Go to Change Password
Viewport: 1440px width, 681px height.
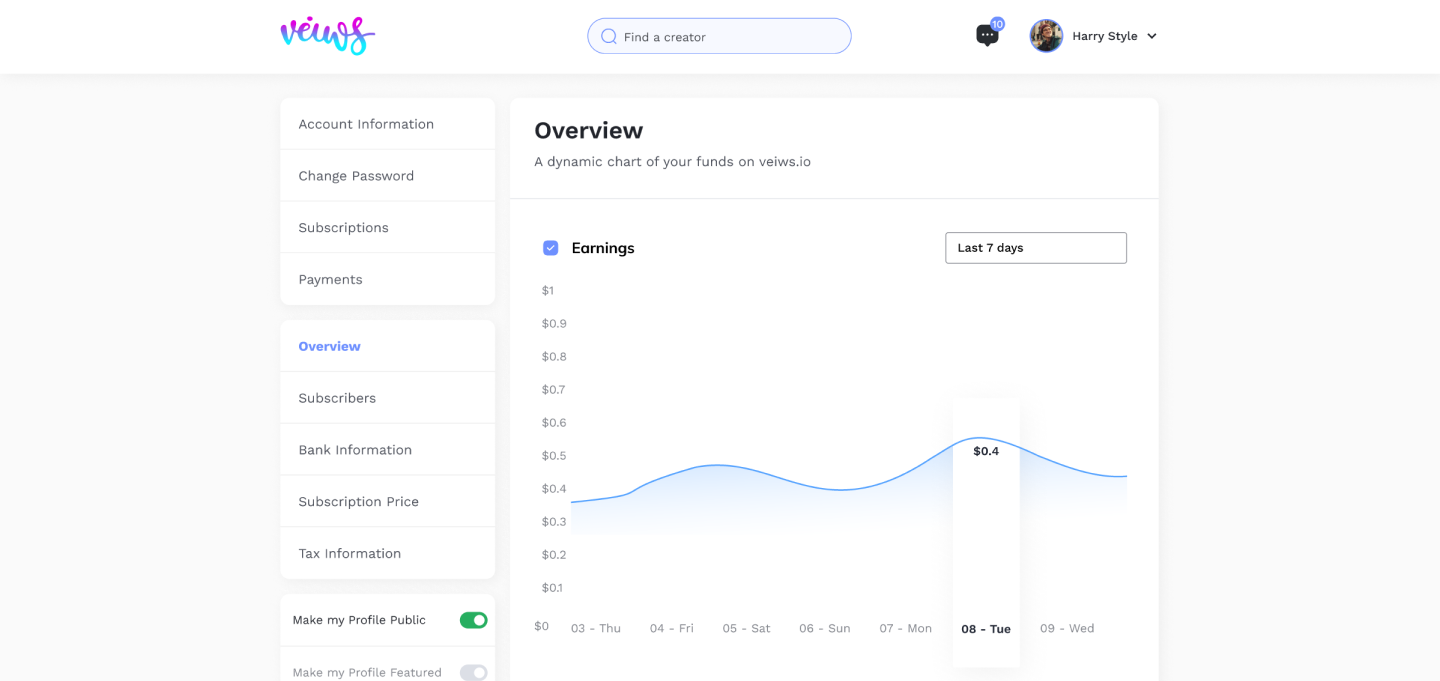point(387,176)
